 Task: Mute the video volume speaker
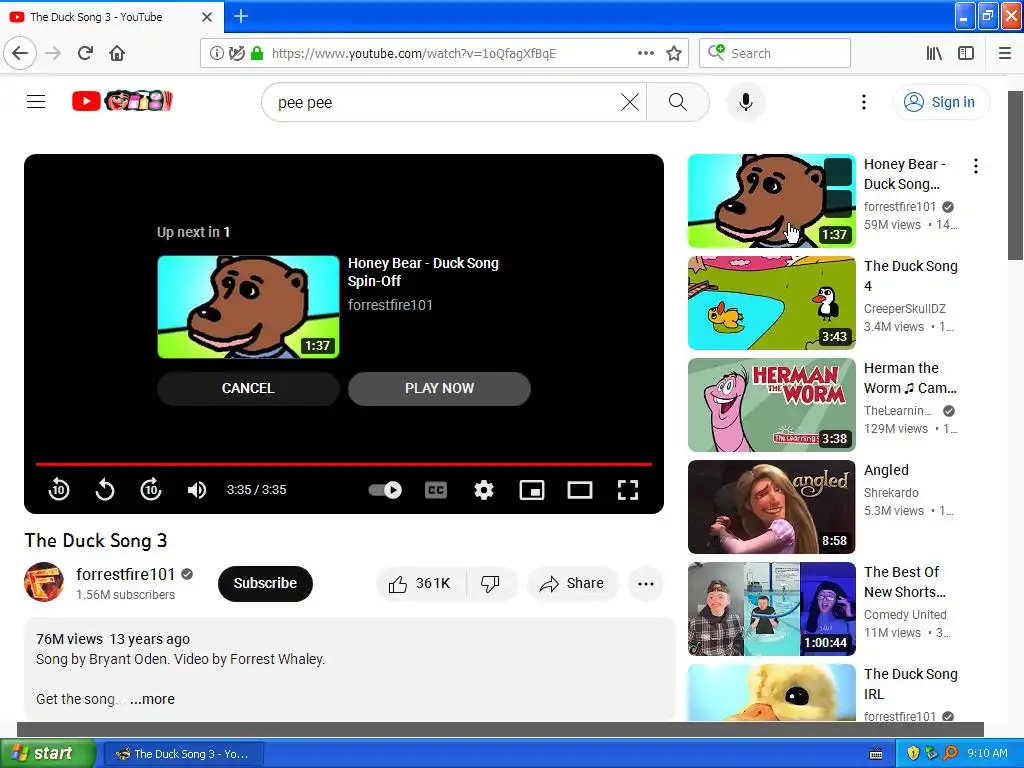click(197, 490)
